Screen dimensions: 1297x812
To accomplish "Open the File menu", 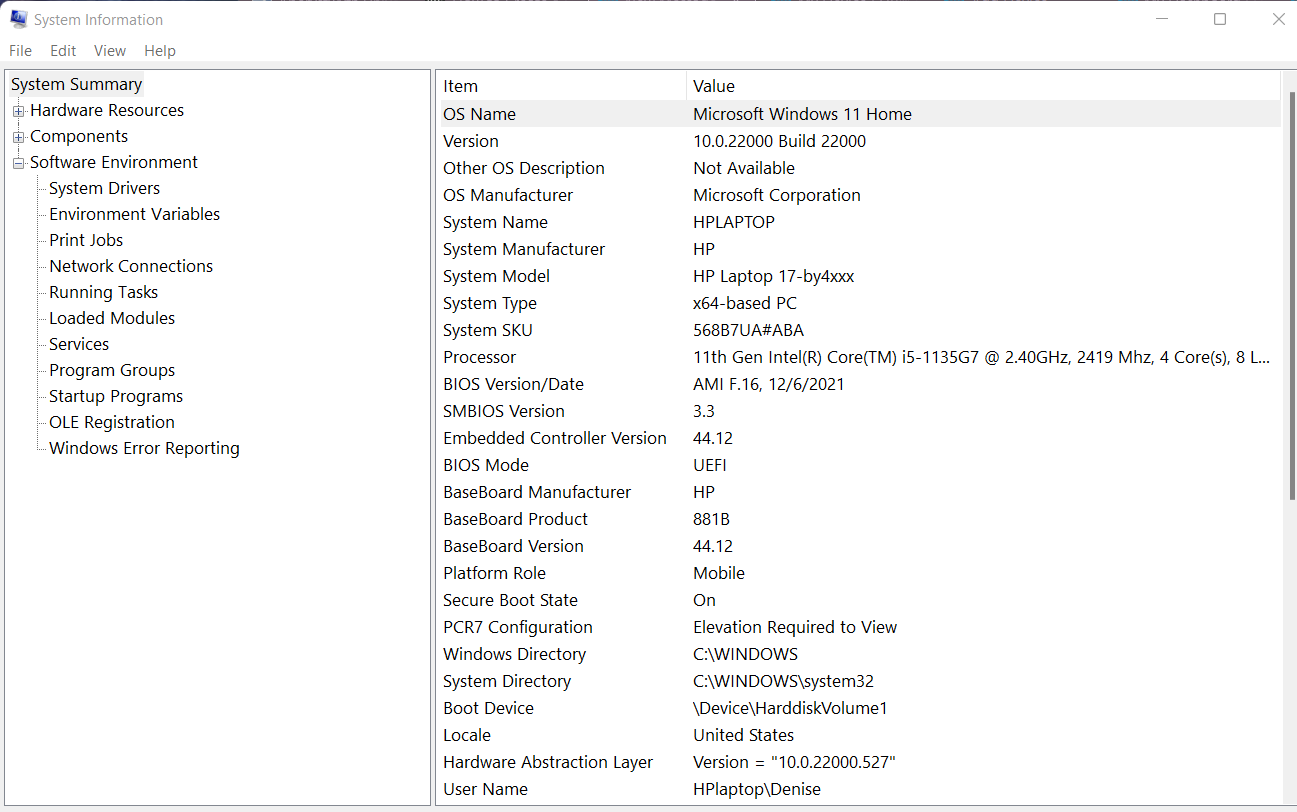I will pos(20,51).
